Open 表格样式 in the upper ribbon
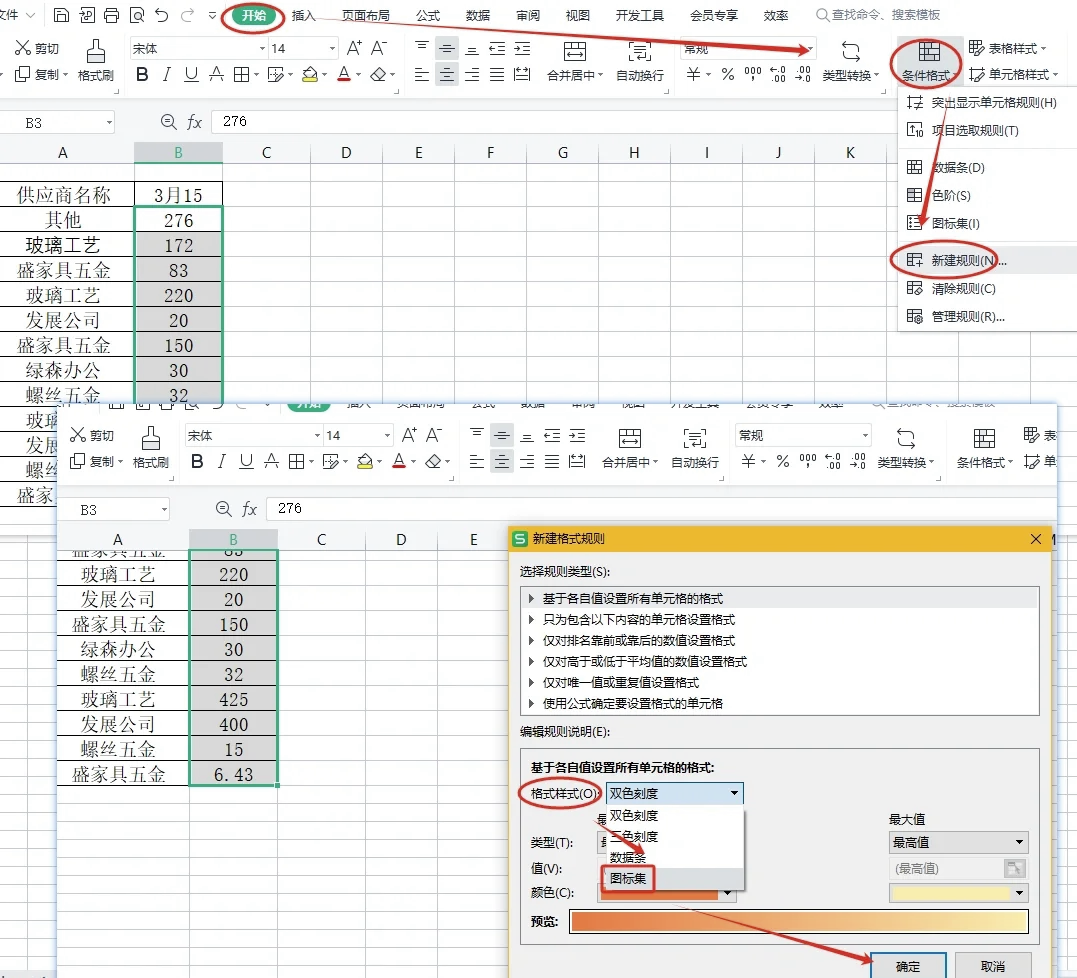Image resolution: width=1077 pixels, height=978 pixels. [x=1007, y=48]
